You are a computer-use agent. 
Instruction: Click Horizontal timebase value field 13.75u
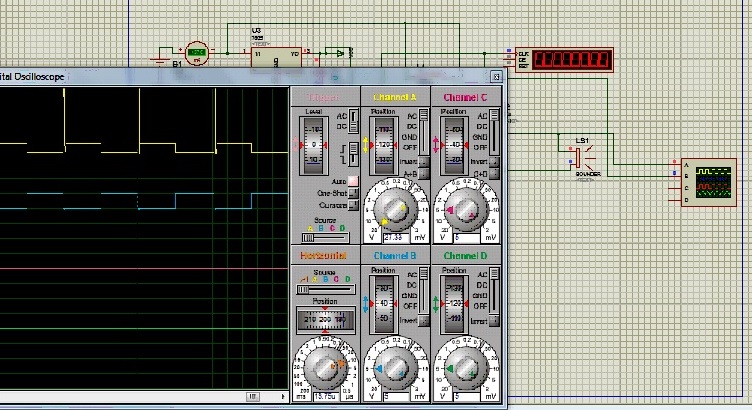[326, 397]
